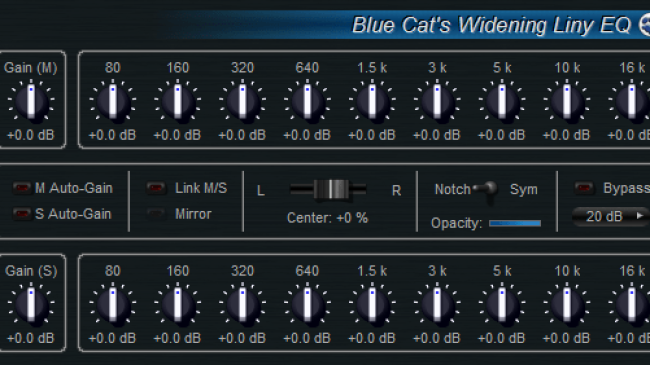Click the Mid 640 Hz band knob
Image resolution: width=650 pixels, height=365 pixels.
308,101
